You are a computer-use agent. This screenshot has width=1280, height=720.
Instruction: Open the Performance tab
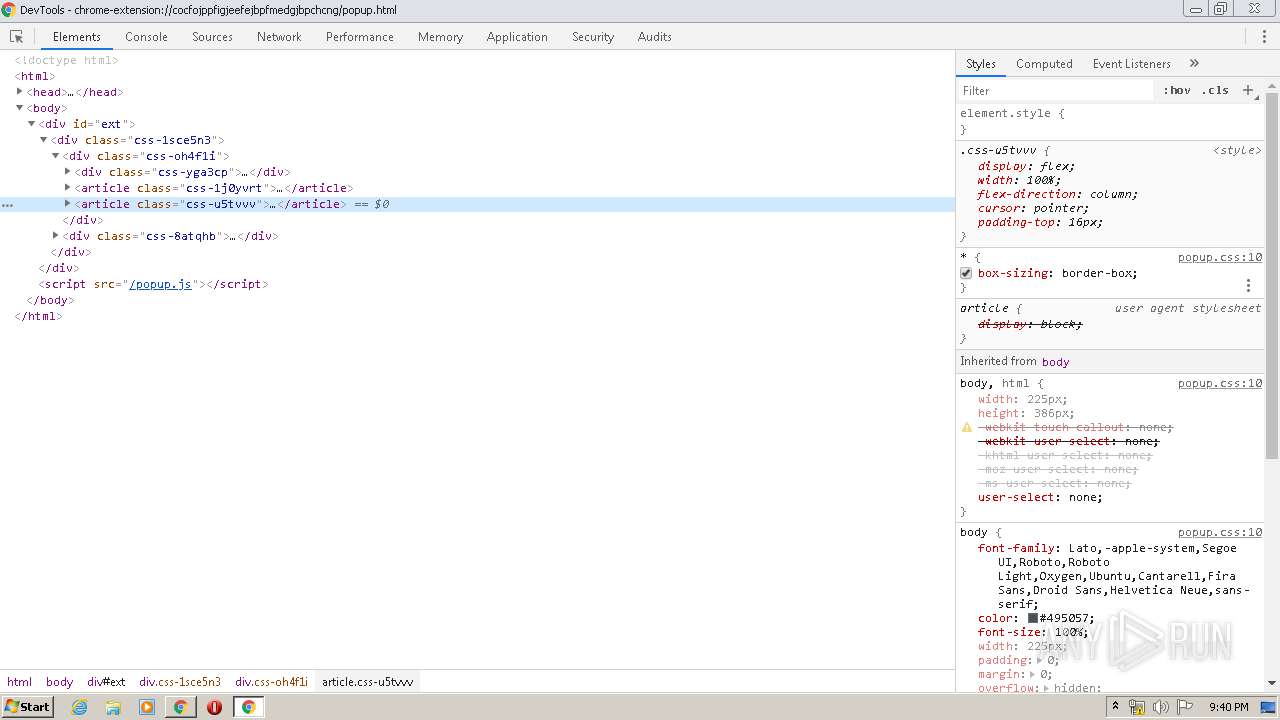click(x=360, y=36)
